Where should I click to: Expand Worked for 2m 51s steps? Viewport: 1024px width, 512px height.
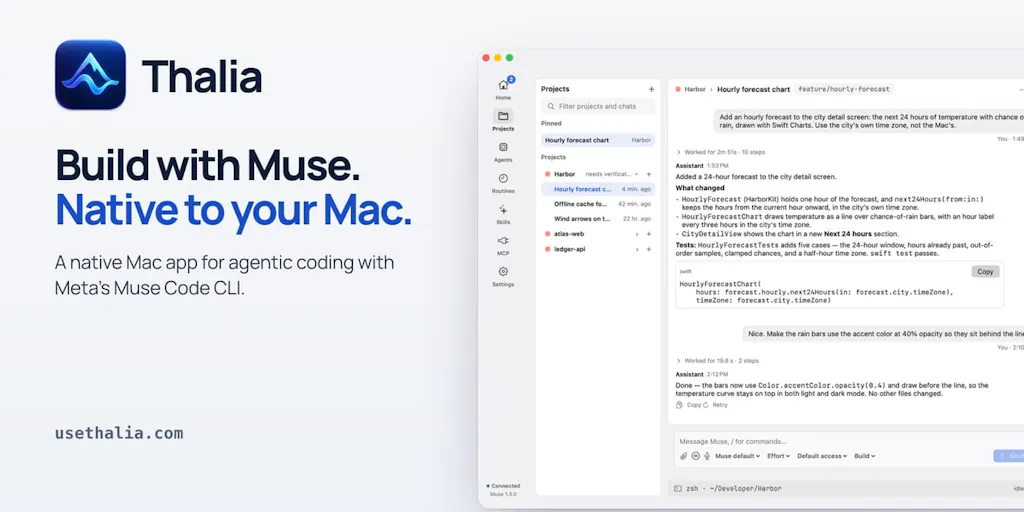tap(720, 152)
